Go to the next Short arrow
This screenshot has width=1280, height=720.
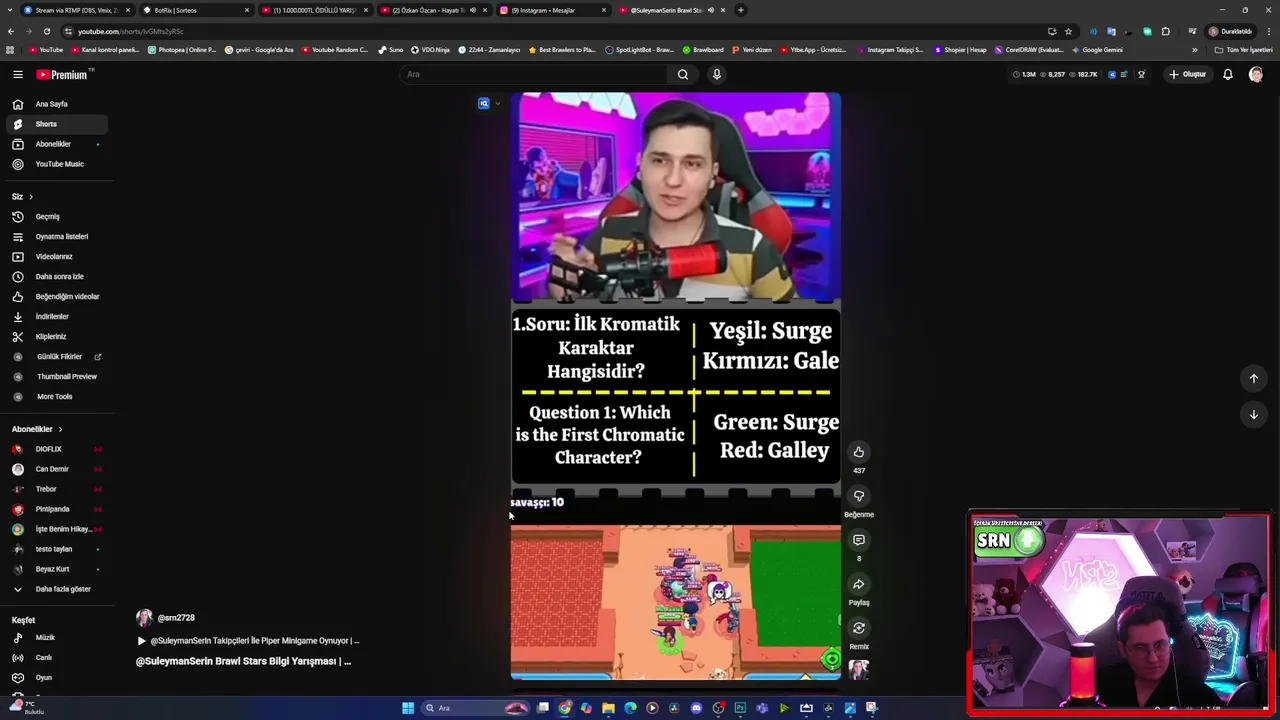pos(1253,414)
